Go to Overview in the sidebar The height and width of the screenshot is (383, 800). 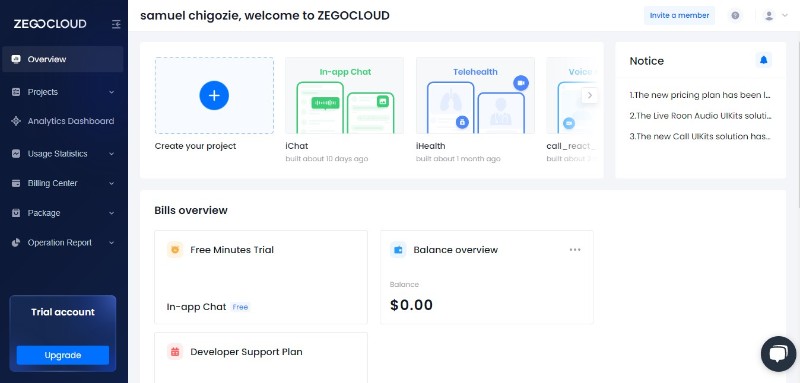[63, 59]
